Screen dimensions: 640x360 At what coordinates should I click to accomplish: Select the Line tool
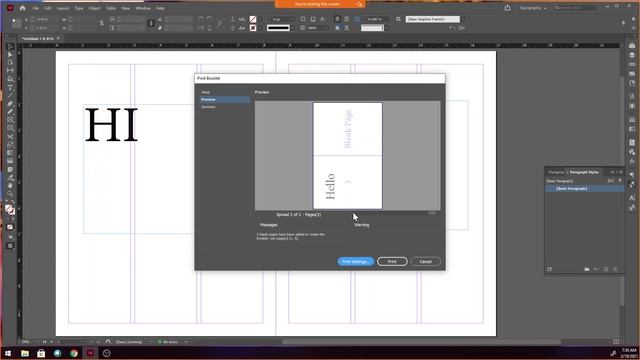click(x=10, y=96)
